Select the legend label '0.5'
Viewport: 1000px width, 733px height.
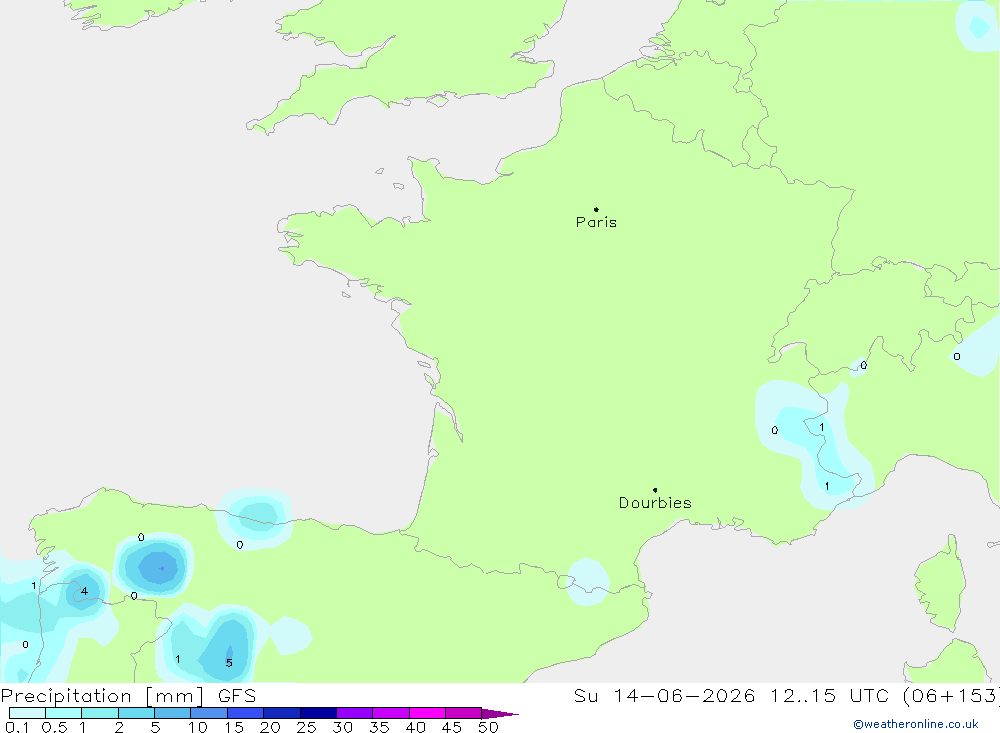tap(54, 727)
